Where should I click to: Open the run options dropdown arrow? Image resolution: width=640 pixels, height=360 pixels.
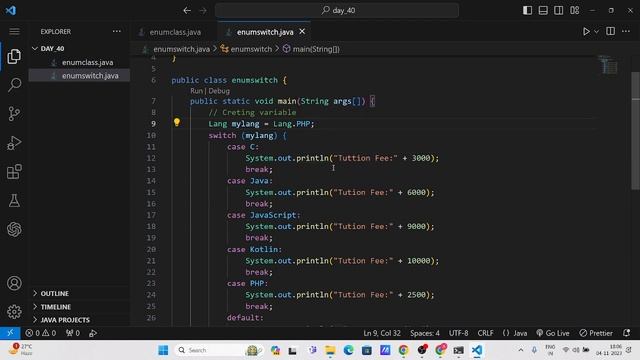click(x=596, y=31)
